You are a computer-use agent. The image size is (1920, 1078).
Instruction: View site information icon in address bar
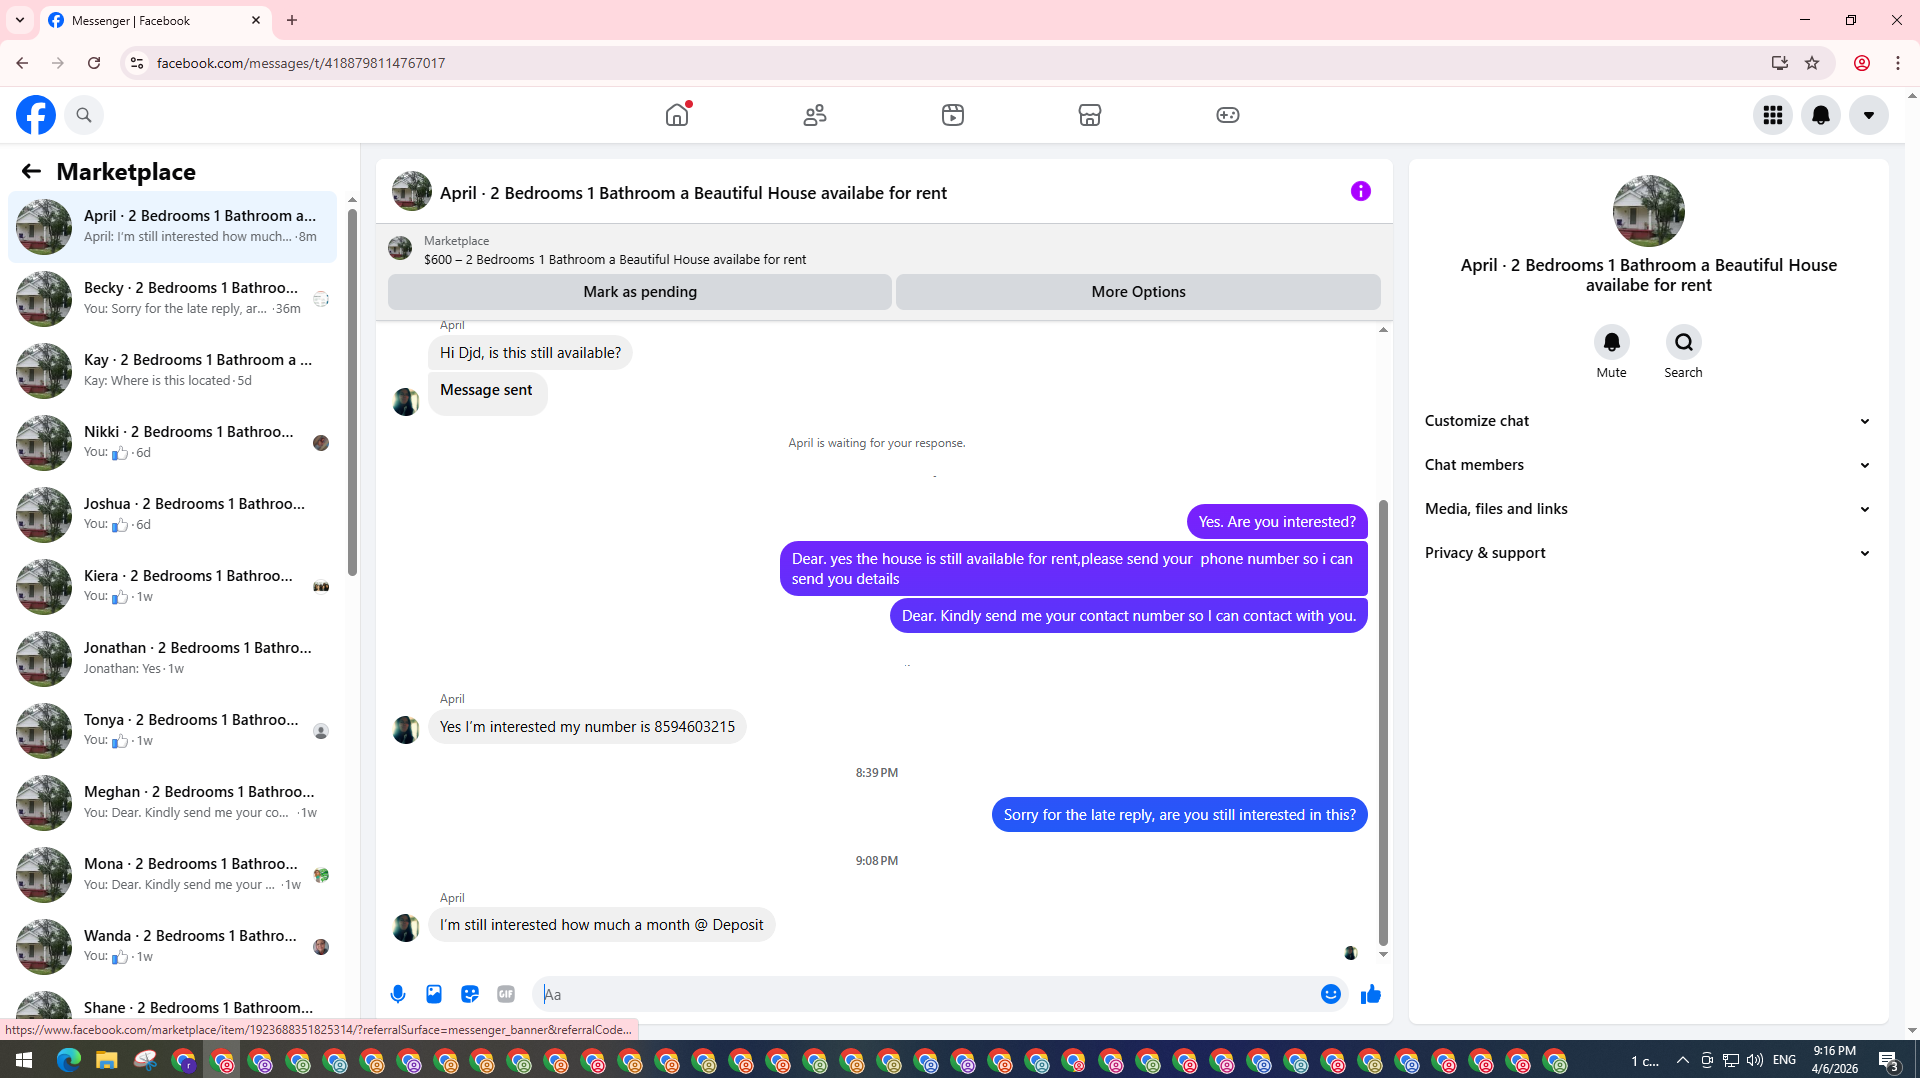tap(137, 63)
